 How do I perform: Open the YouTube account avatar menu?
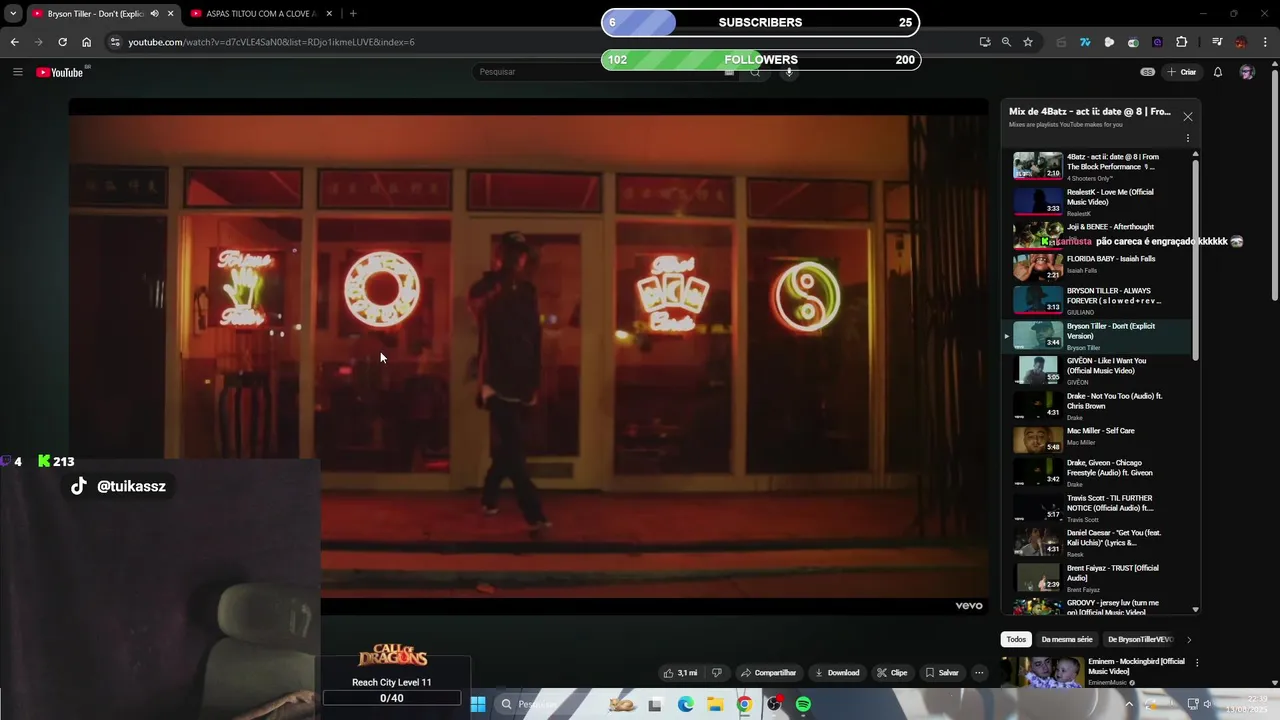[x=1247, y=72]
